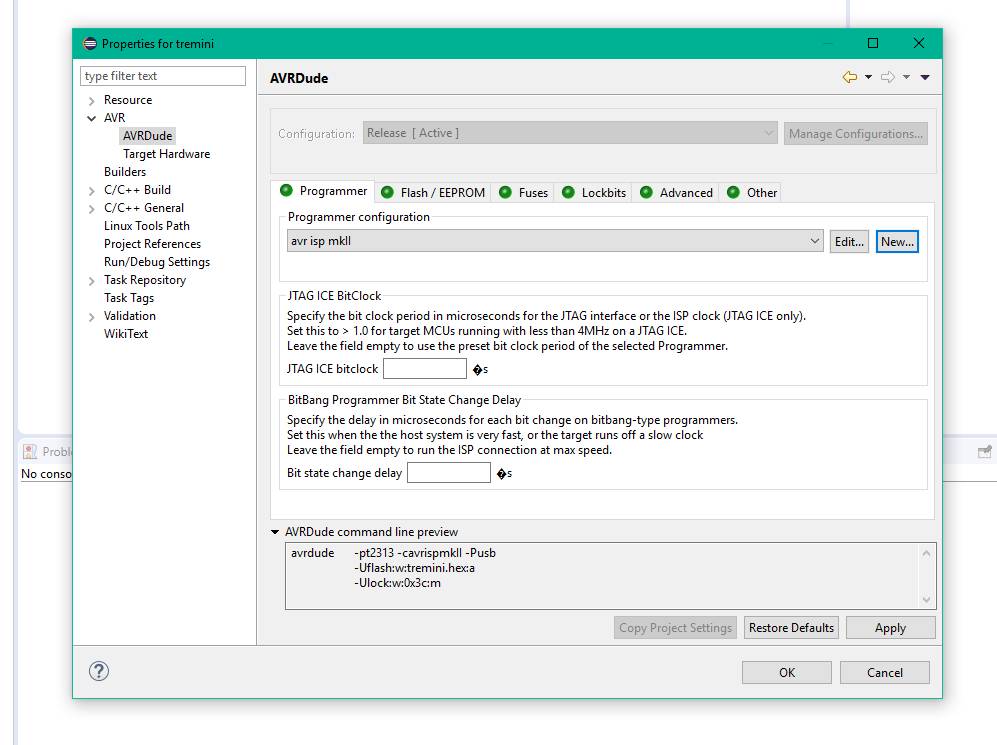Select WikiText item
The height and width of the screenshot is (745, 997).
click(x=126, y=334)
